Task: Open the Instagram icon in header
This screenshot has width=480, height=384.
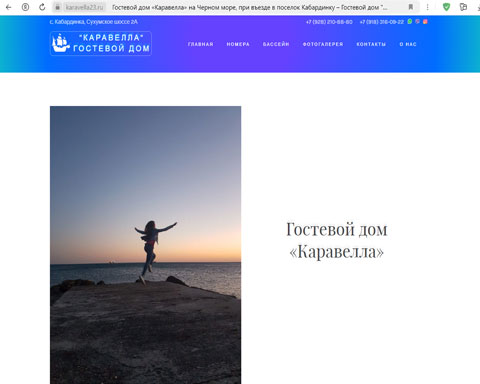Action: point(425,22)
